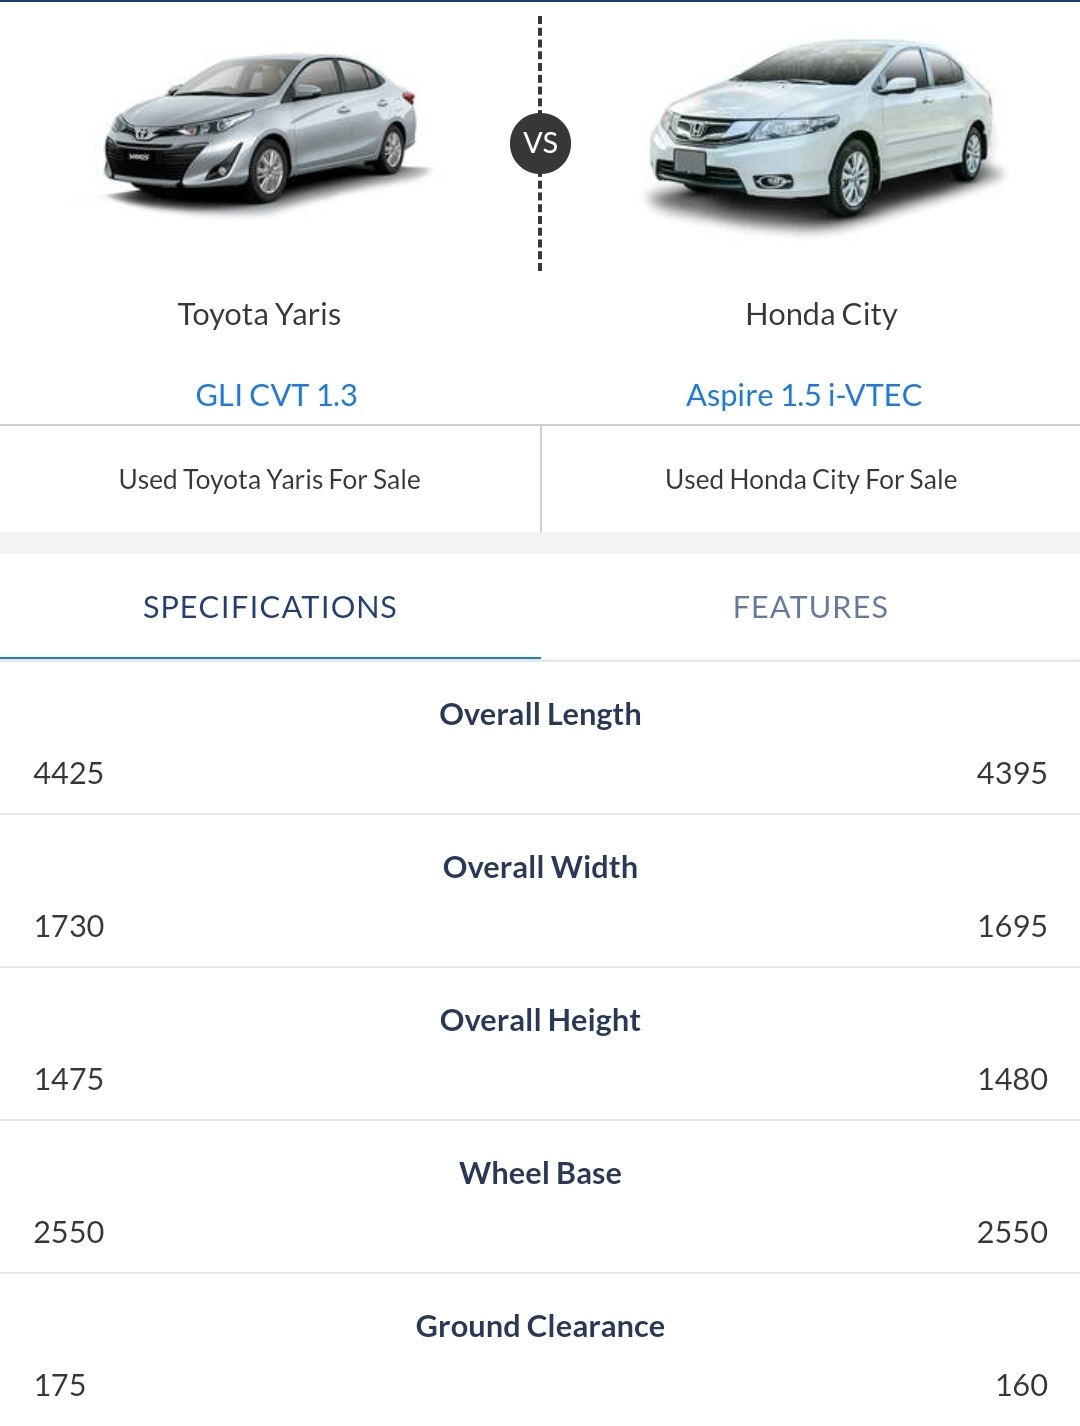This screenshot has height=1426, width=1080.
Task: Select the Aspire 1.5 i-VTEC variant link
Action: (804, 395)
